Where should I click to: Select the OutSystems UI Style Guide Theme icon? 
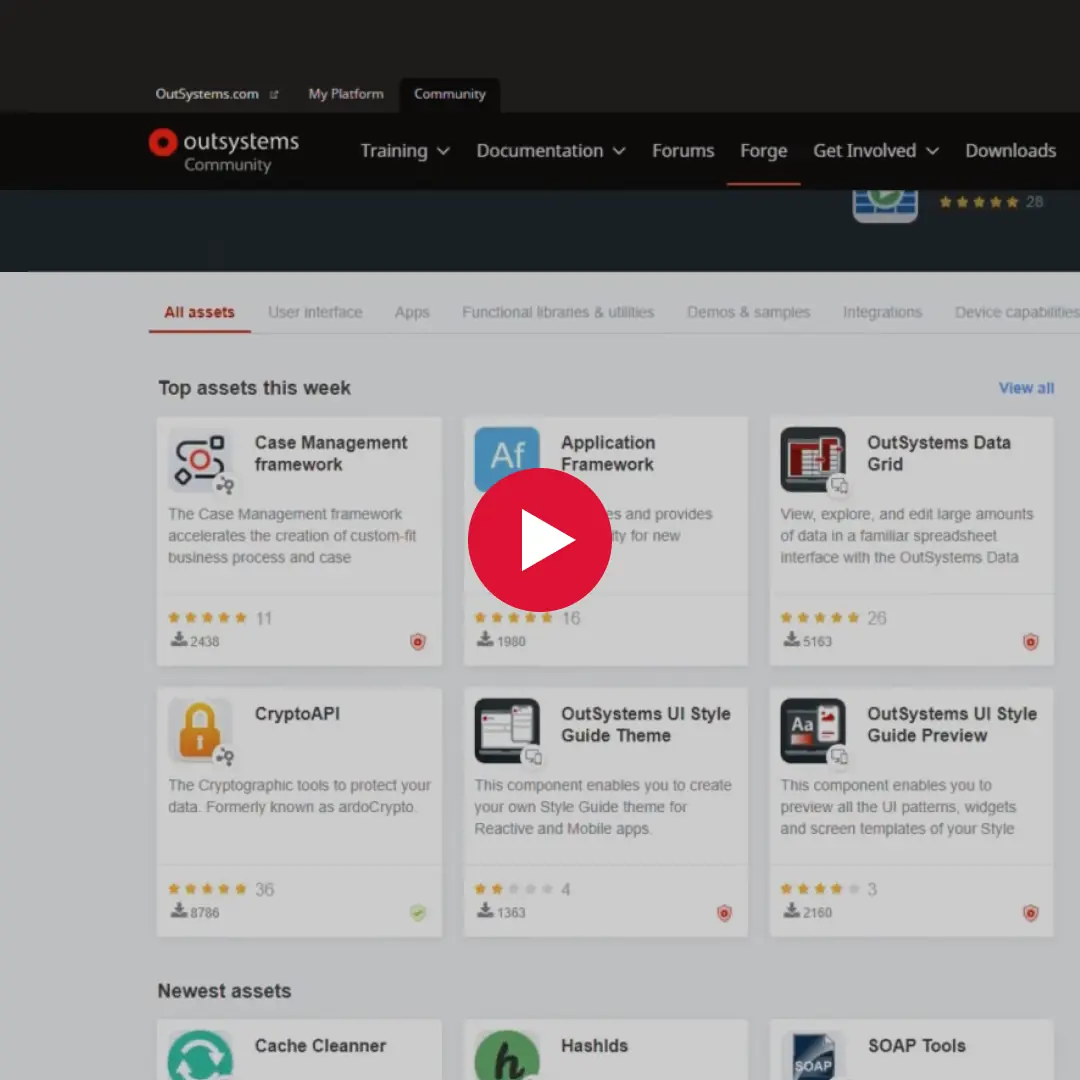point(507,731)
